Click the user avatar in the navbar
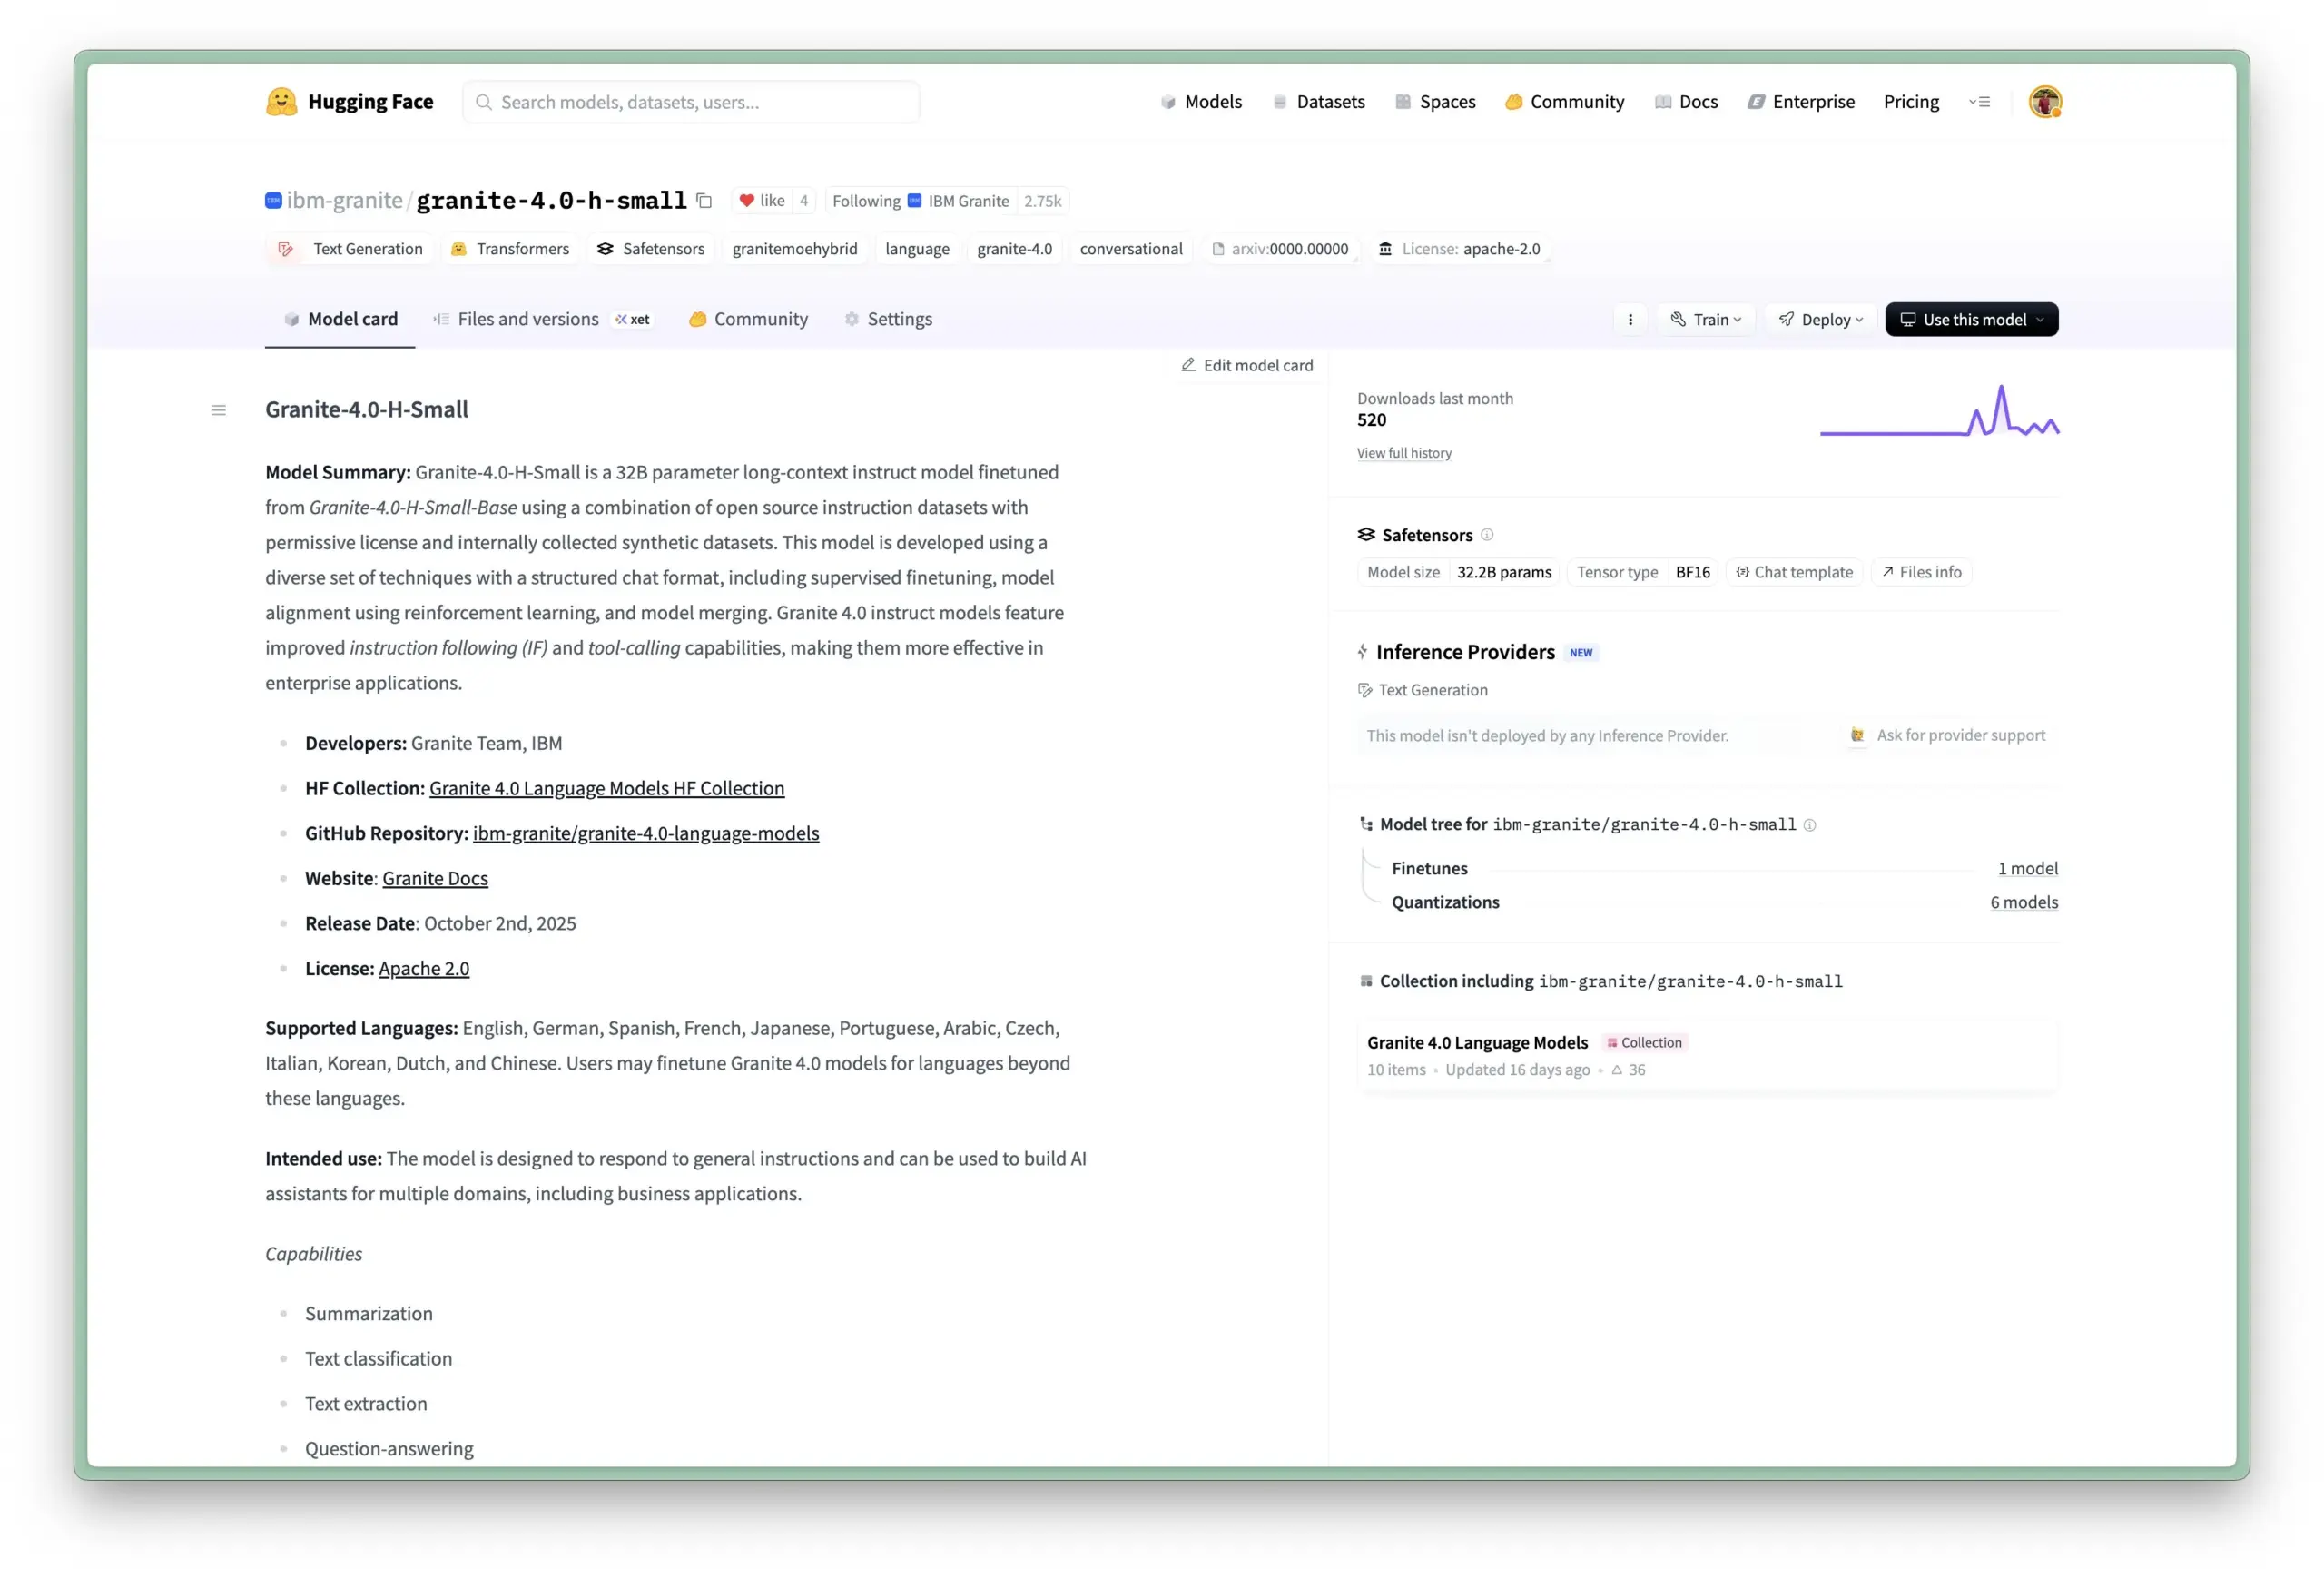 click(2045, 101)
